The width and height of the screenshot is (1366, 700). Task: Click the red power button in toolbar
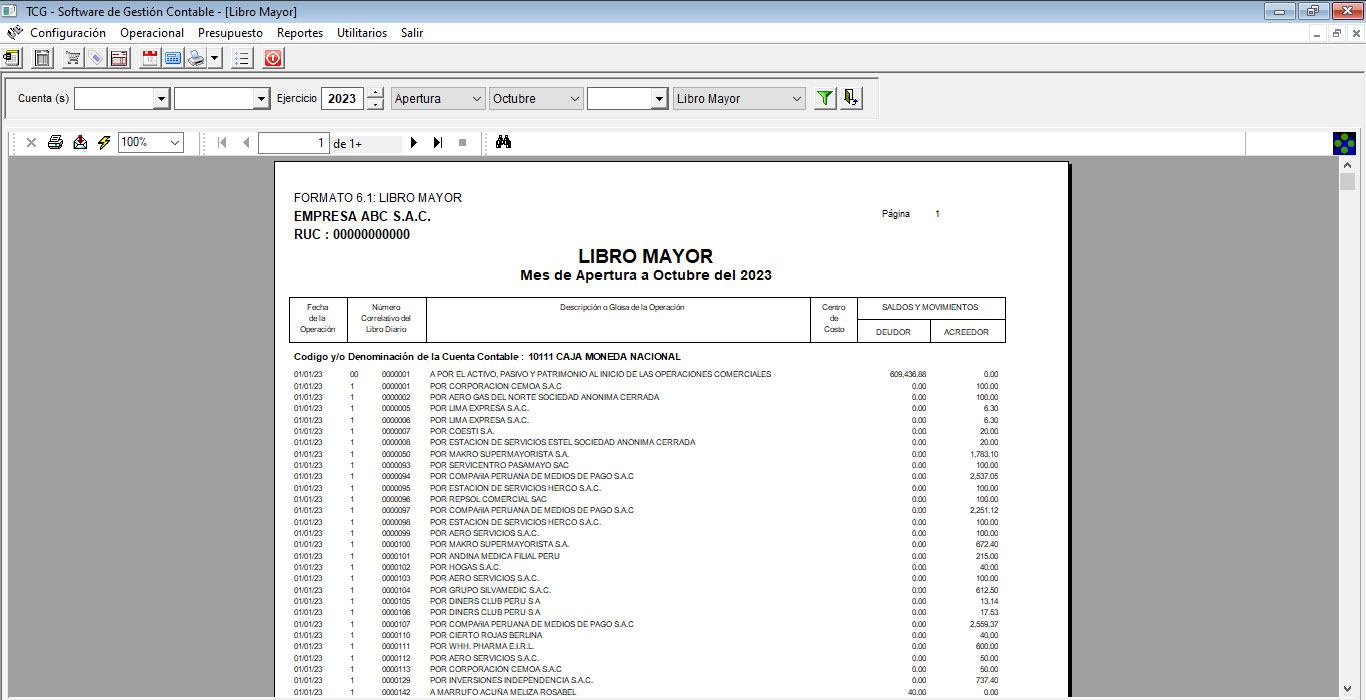(x=273, y=59)
